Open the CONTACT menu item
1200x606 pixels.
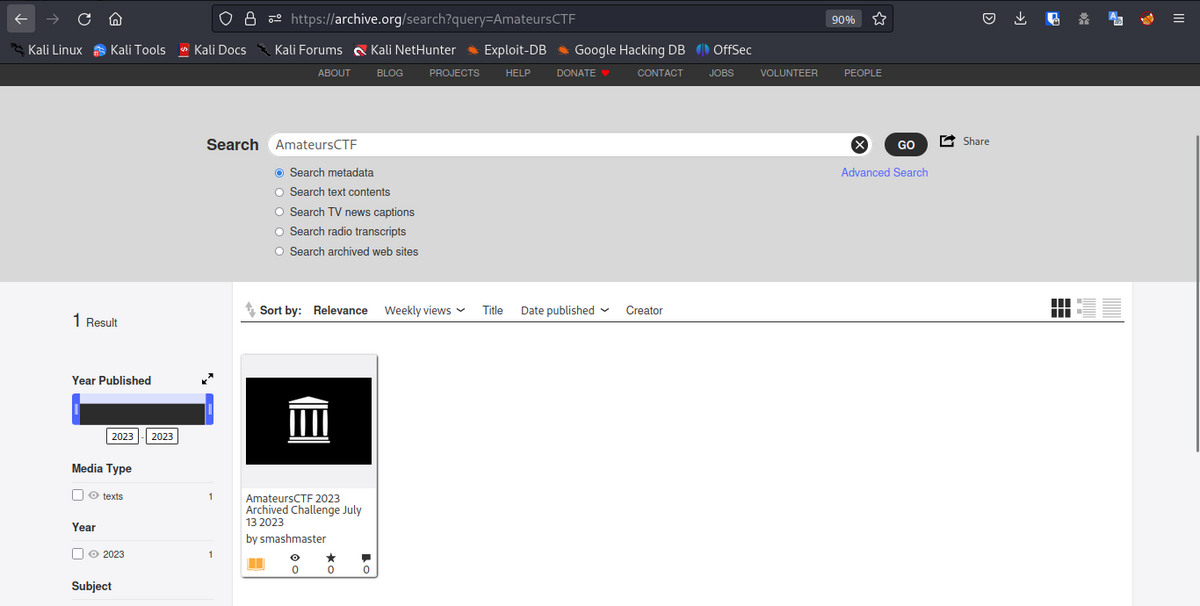pos(660,73)
